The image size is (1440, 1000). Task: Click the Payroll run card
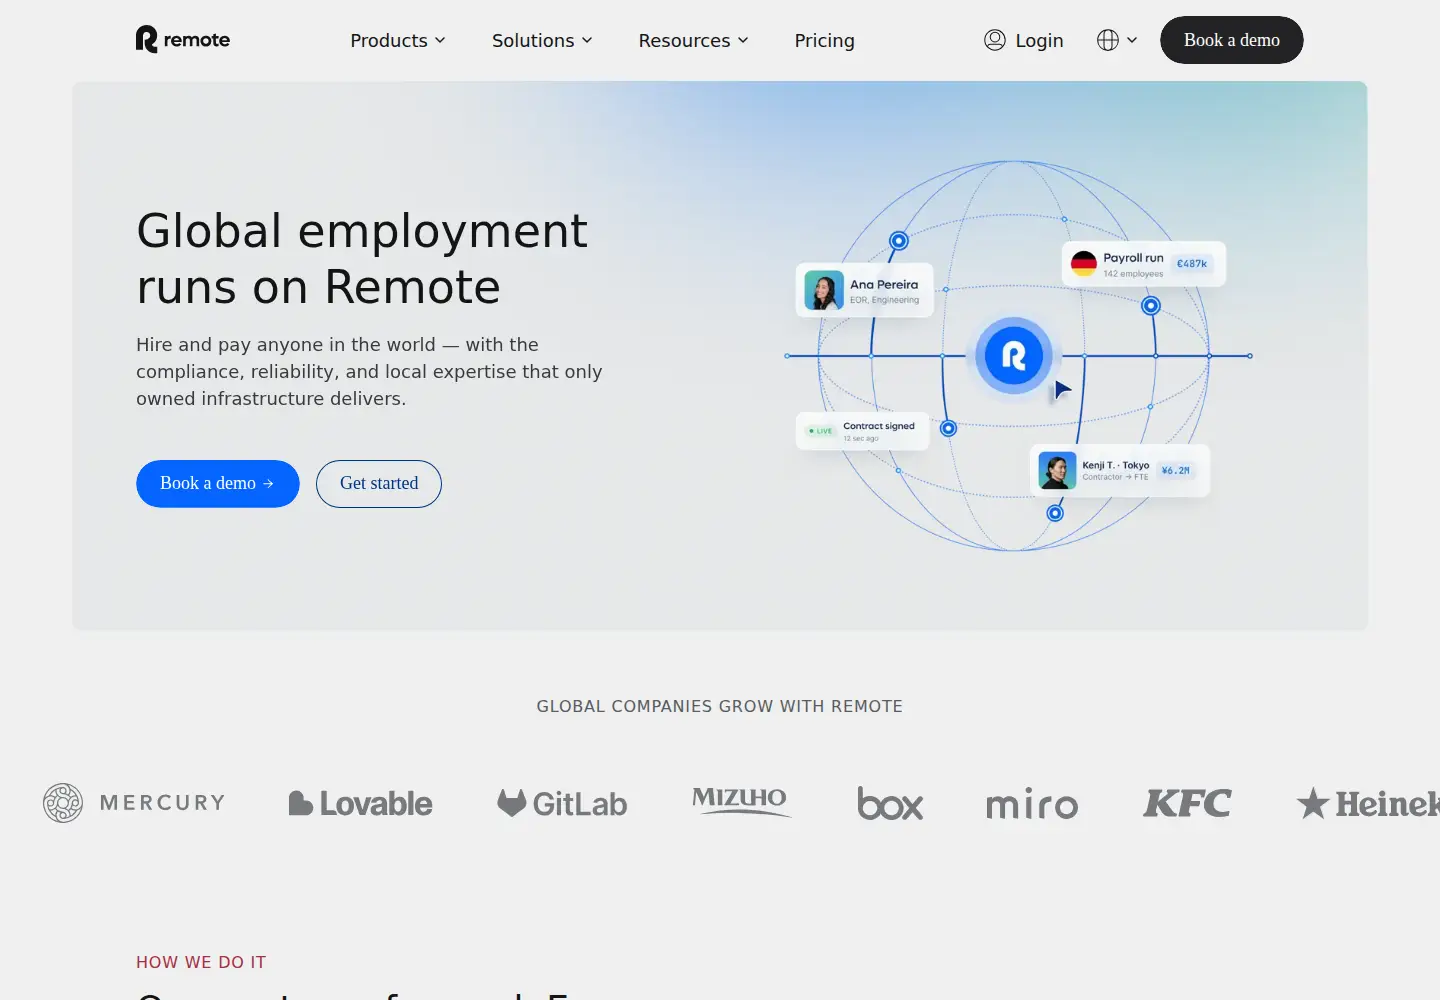(x=1143, y=264)
